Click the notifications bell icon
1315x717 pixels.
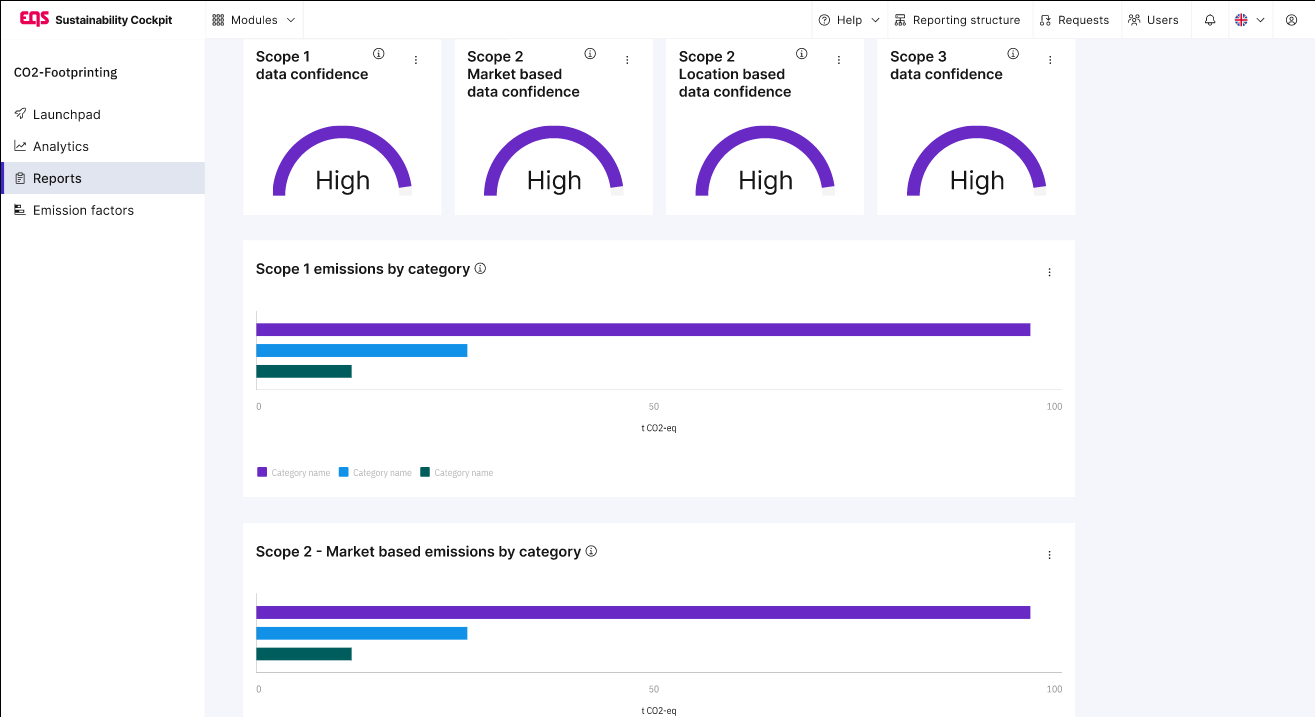click(x=1210, y=20)
